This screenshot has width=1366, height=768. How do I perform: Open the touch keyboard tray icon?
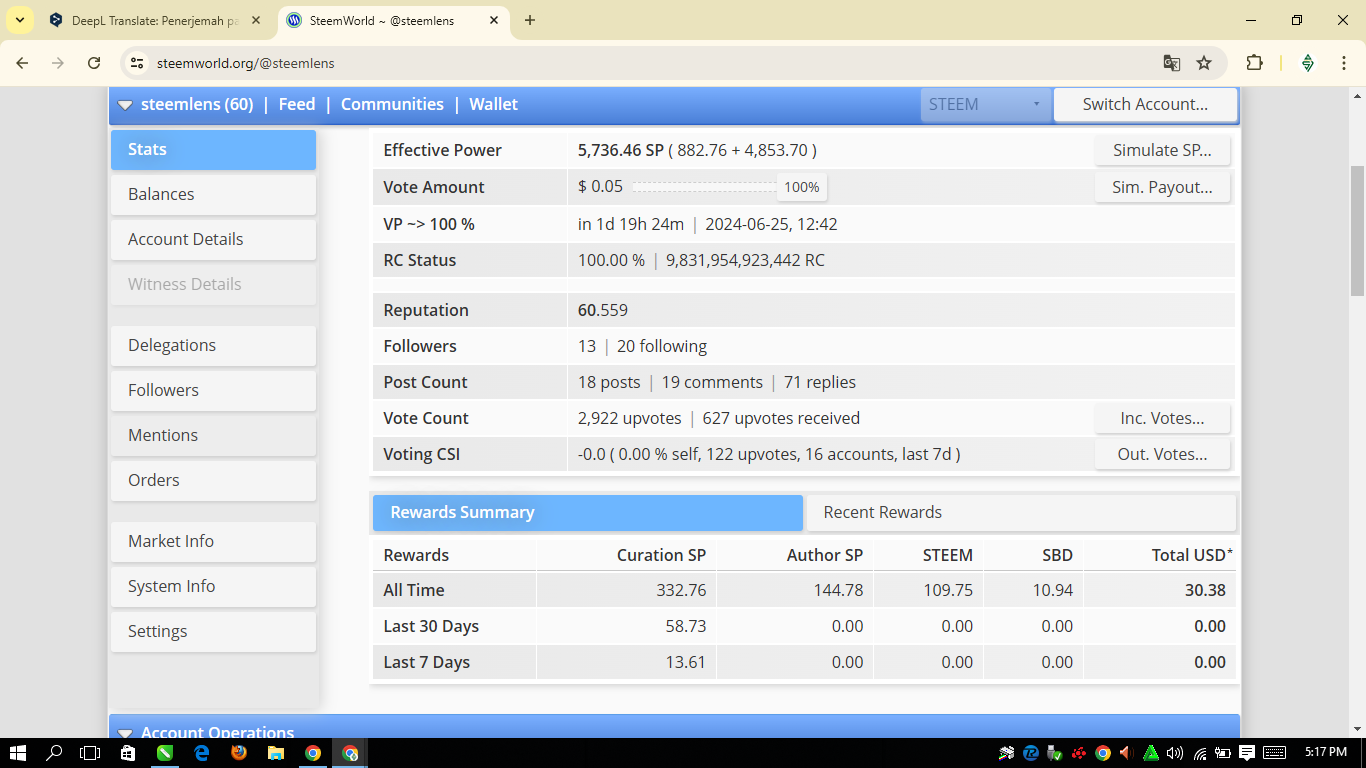pos(1274,753)
